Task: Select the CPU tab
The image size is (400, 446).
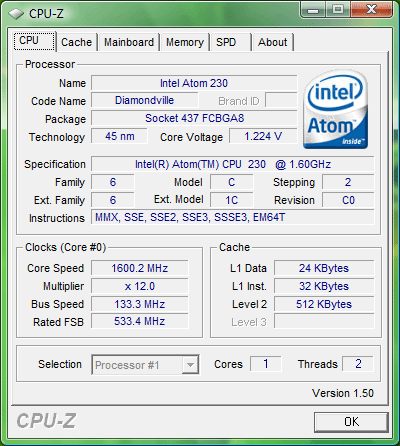Action: [x=34, y=41]
